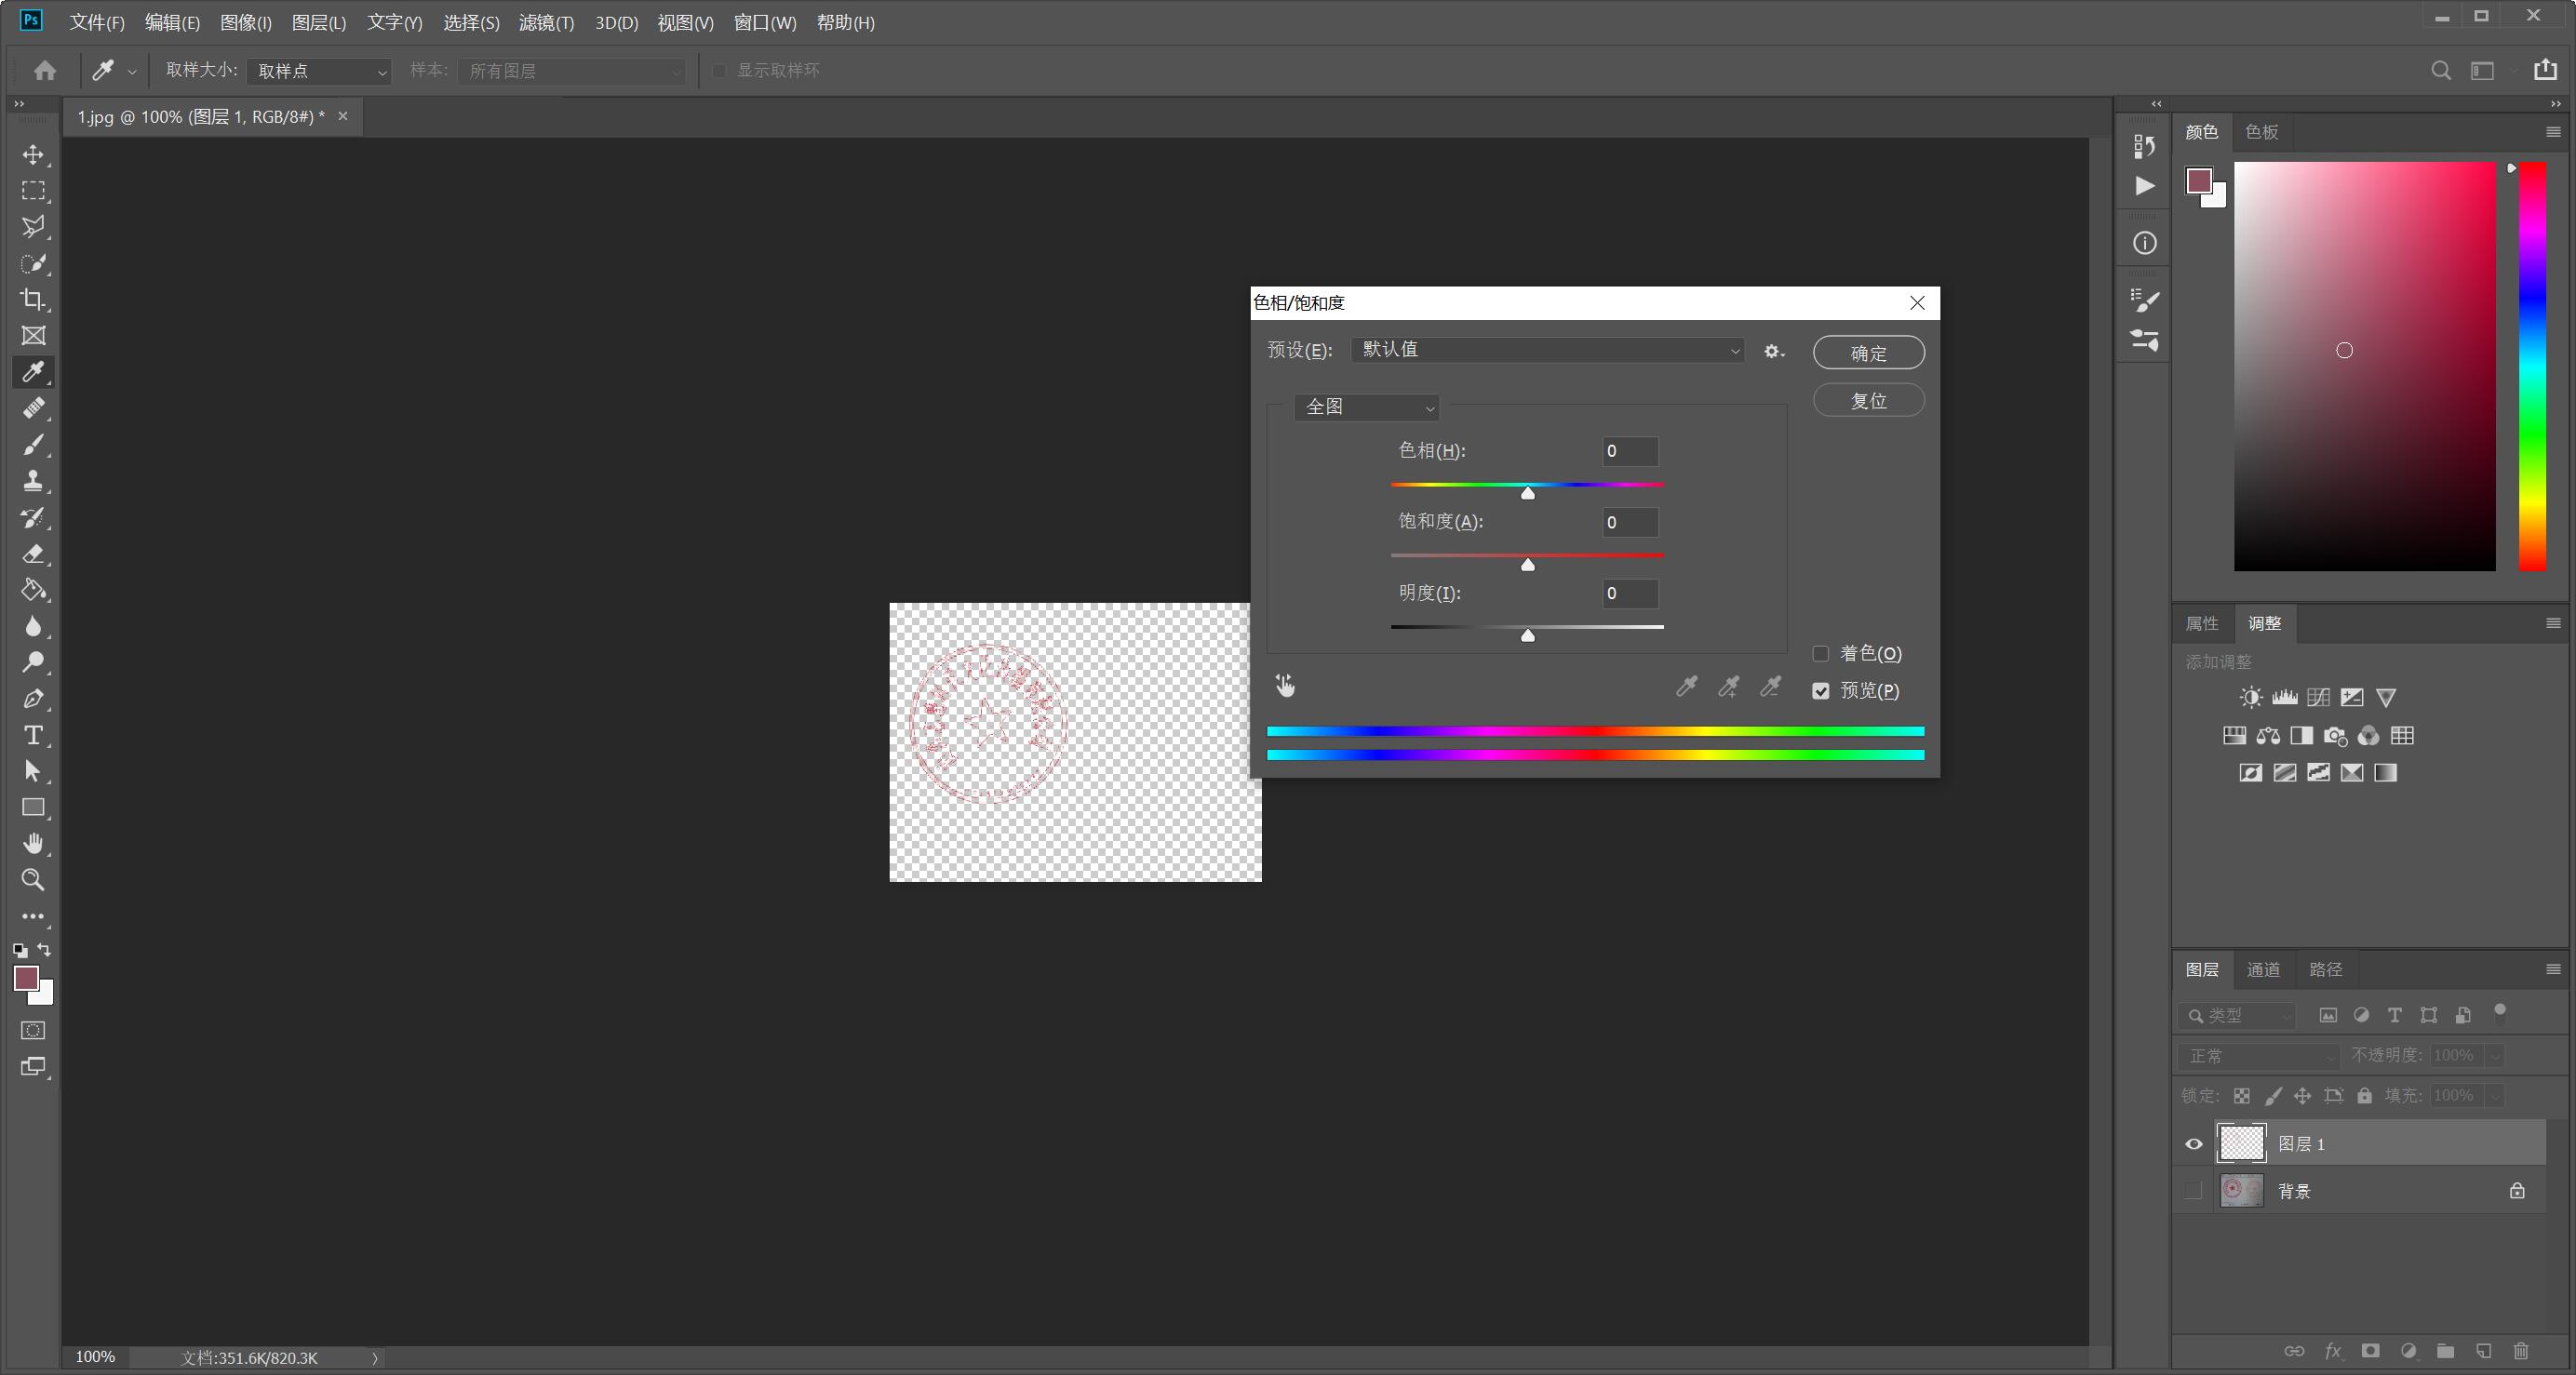Select the Move tool
Screen dimensions: 2576x1375
(x=33, y=155)
